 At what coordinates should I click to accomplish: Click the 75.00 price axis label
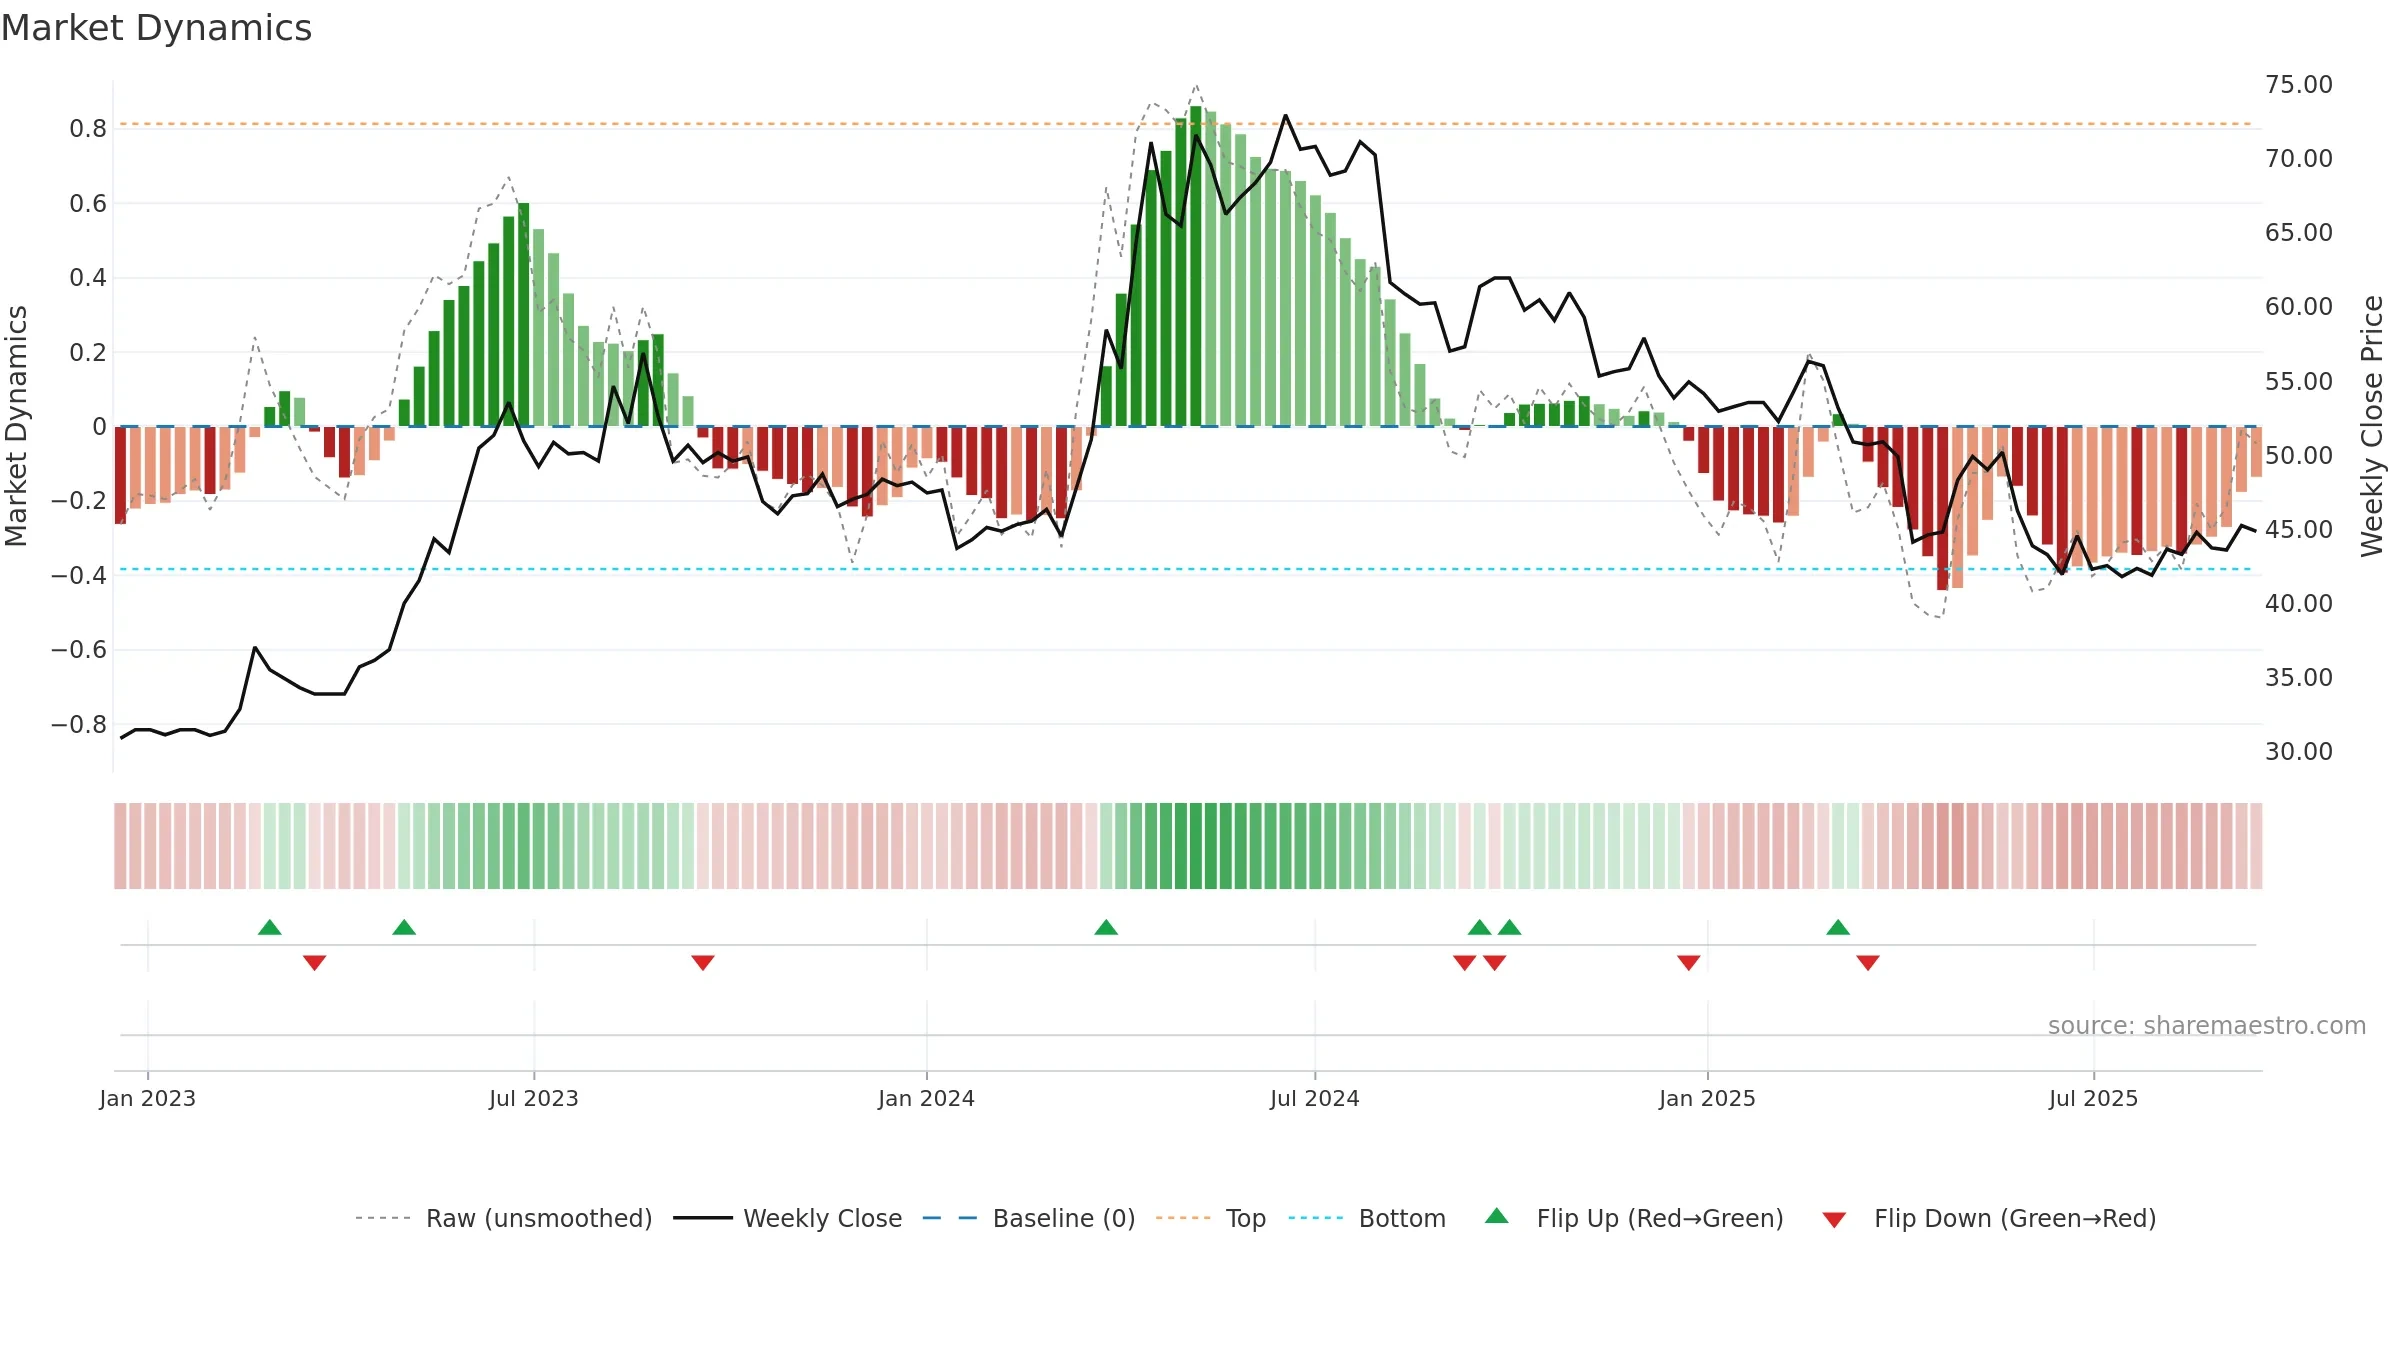(2299, 84)
